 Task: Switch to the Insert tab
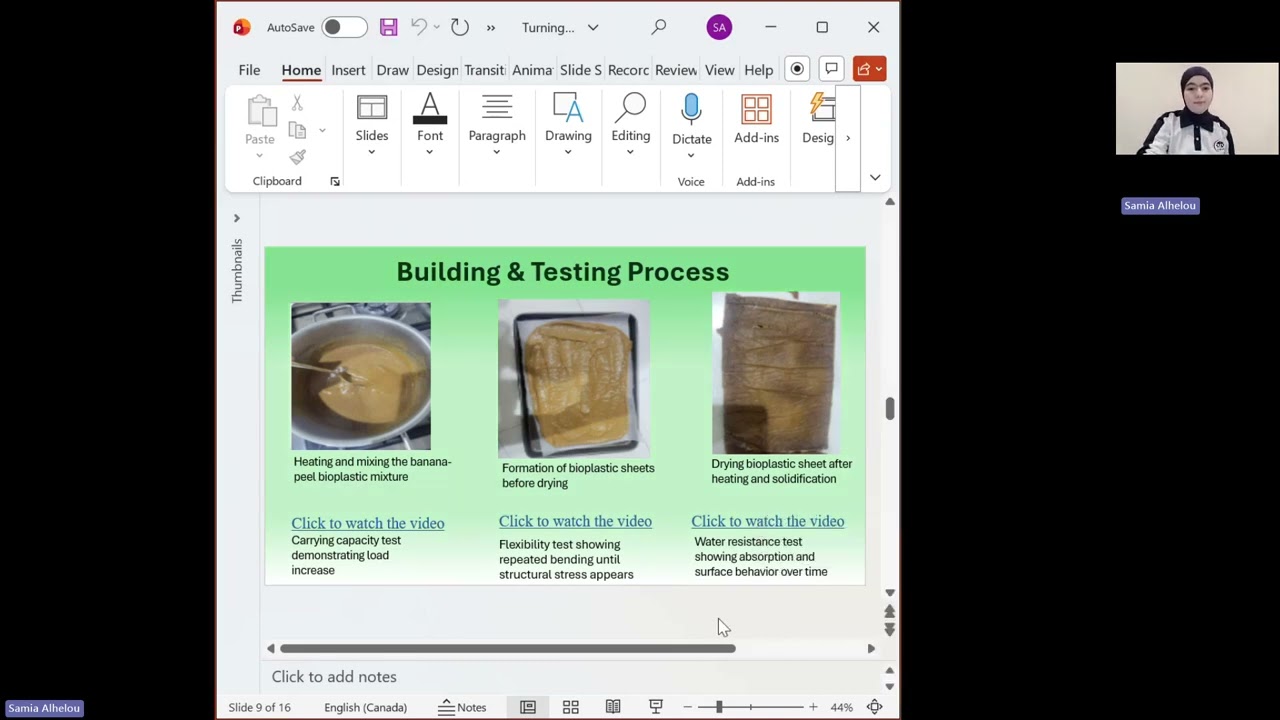point(348,70)
